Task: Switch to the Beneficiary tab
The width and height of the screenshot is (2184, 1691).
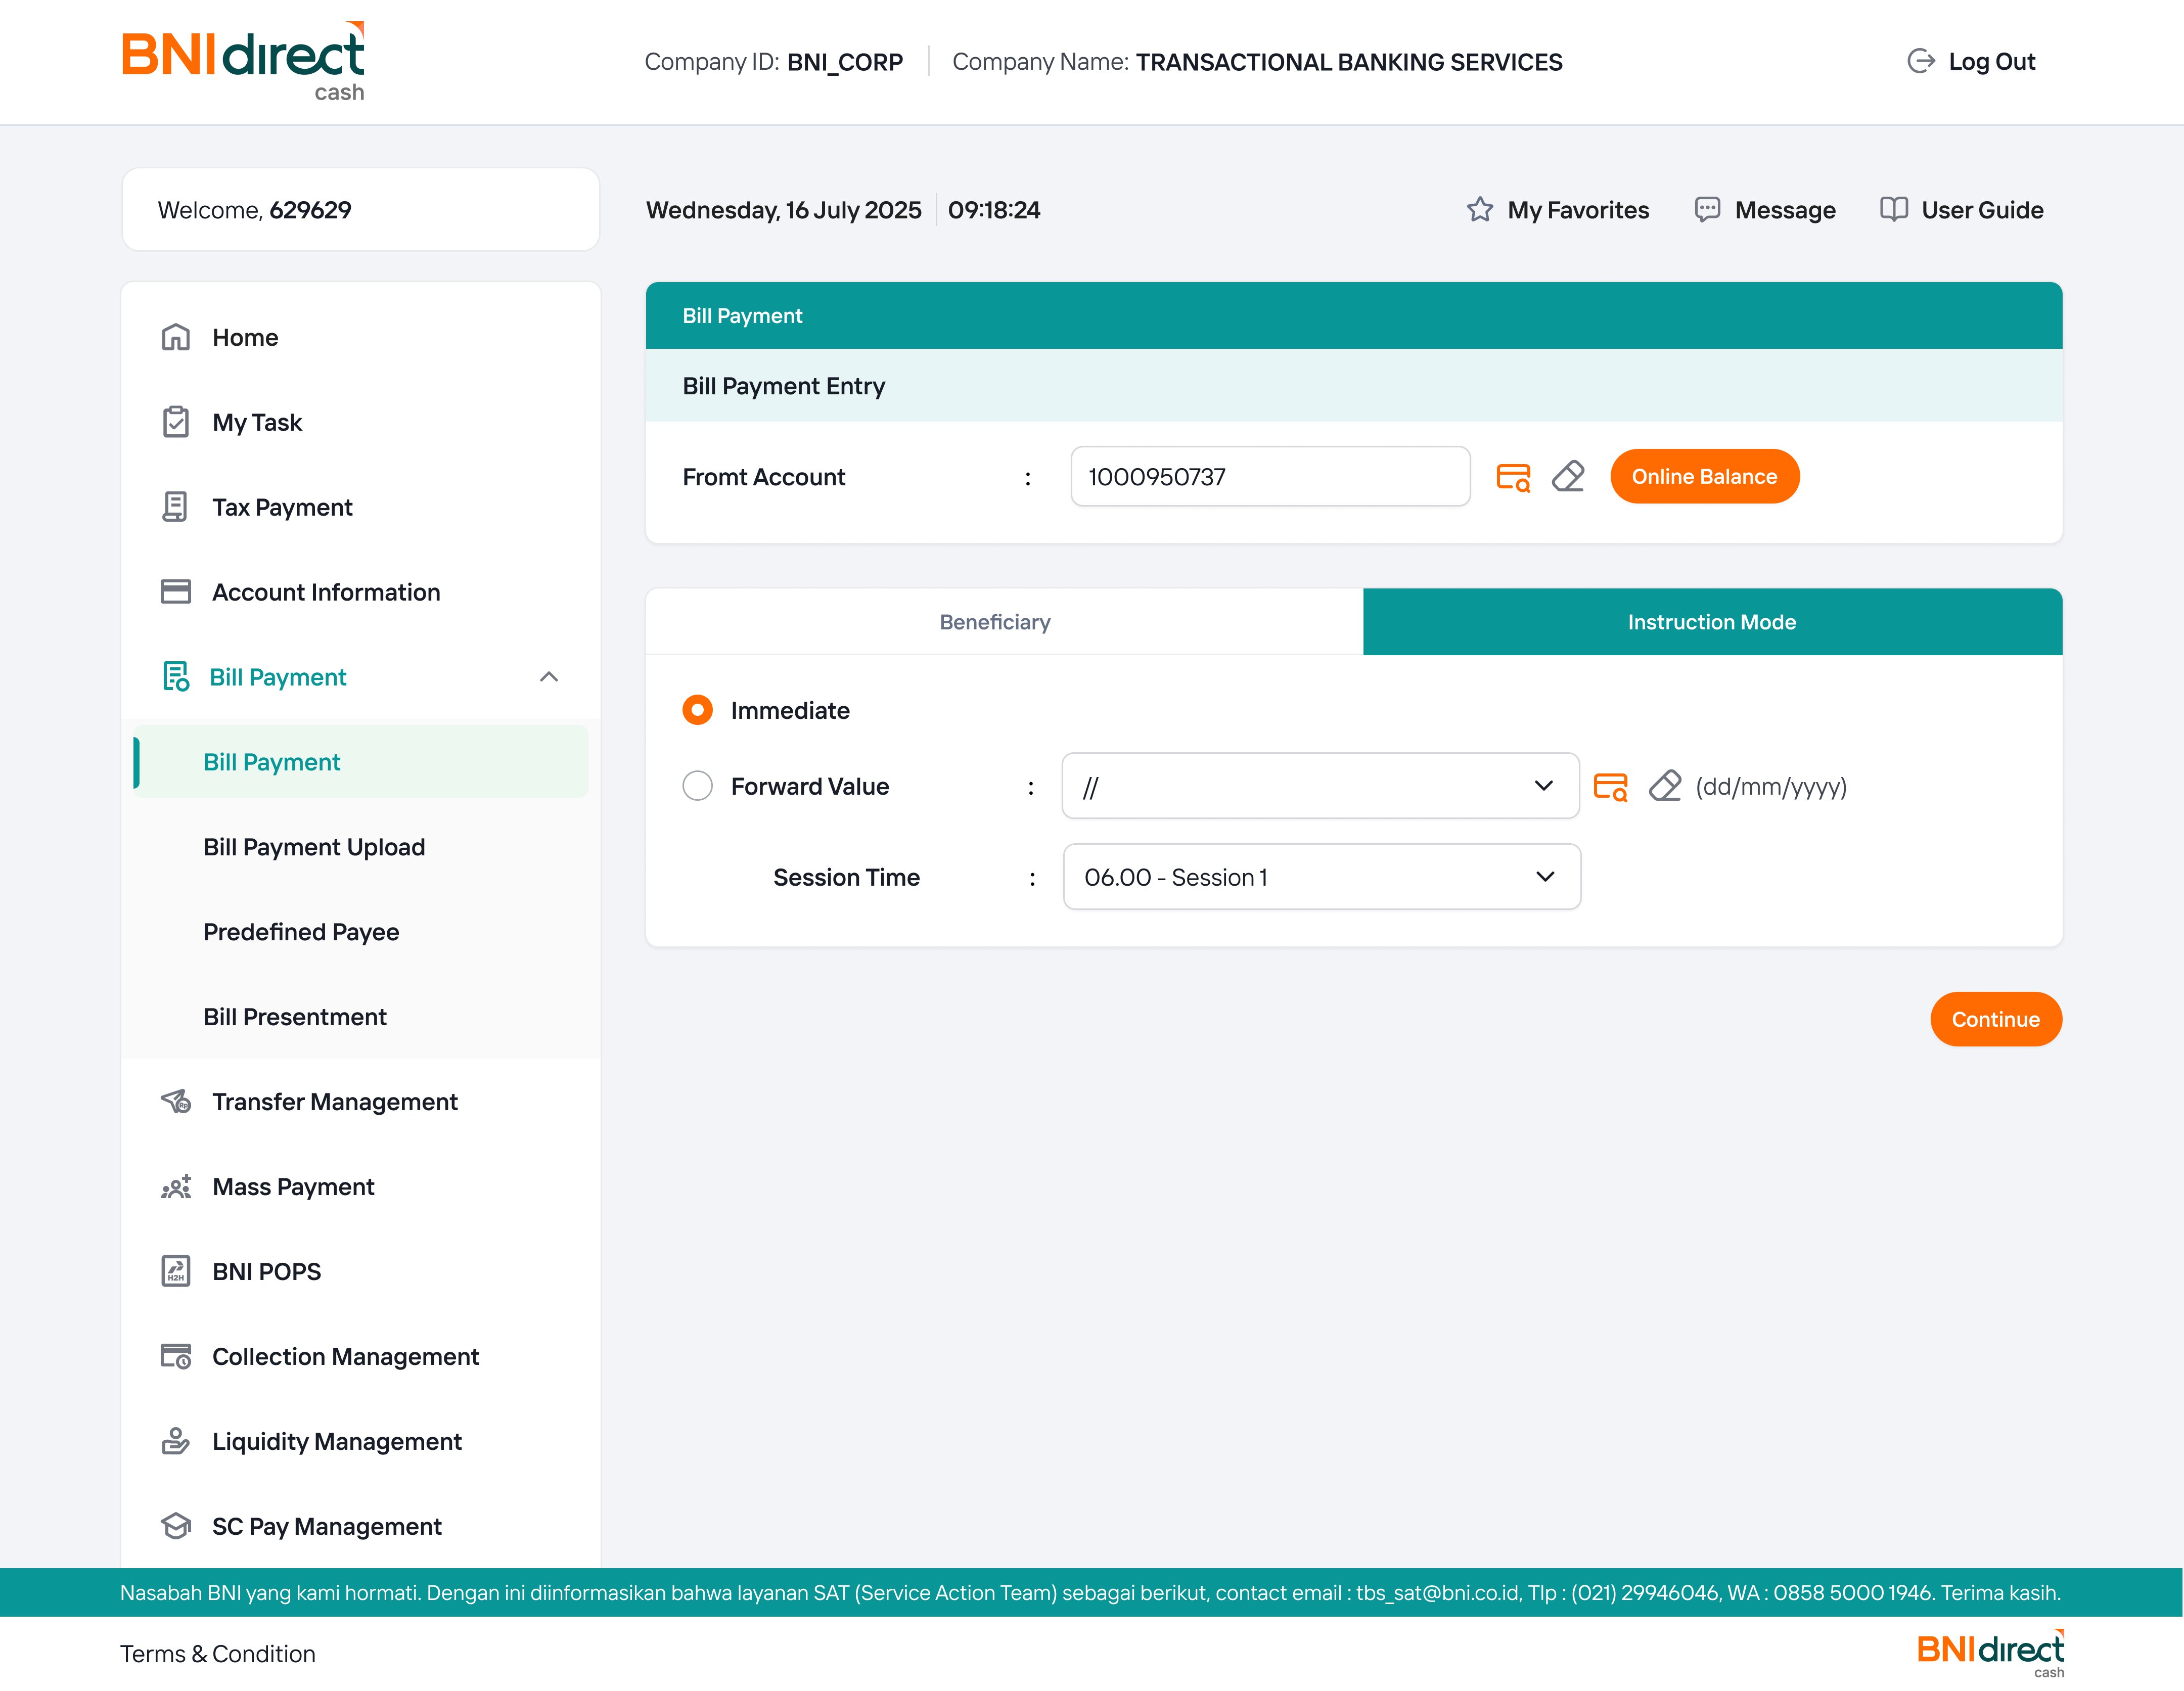Action: [x=995, y=622]
